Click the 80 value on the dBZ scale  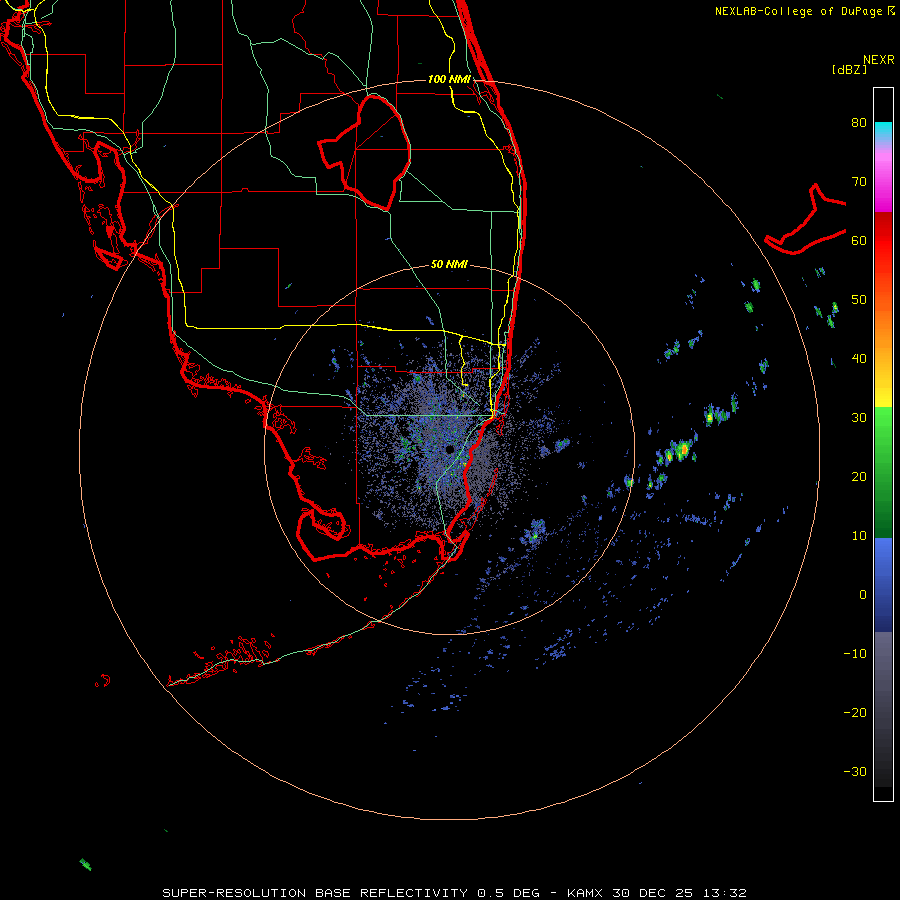pos(859,123)
